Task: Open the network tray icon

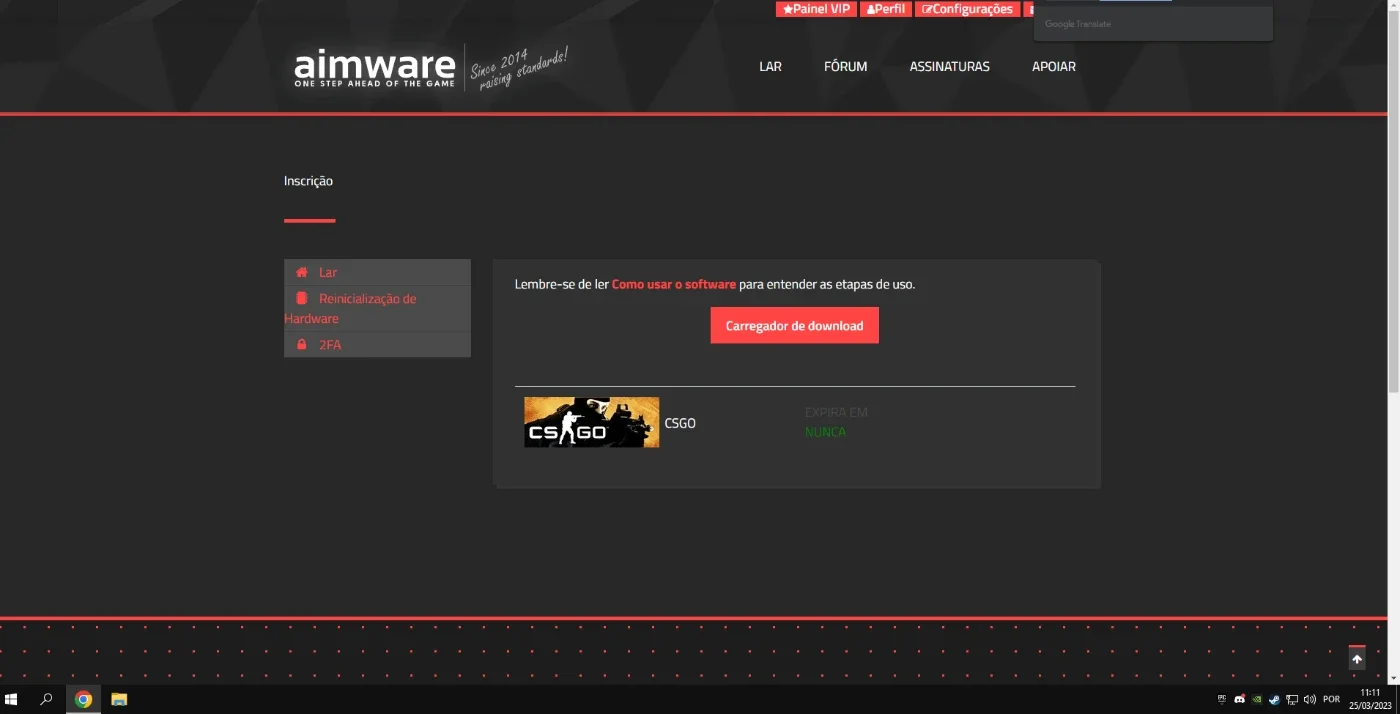Action: (x=1292, y=699)
